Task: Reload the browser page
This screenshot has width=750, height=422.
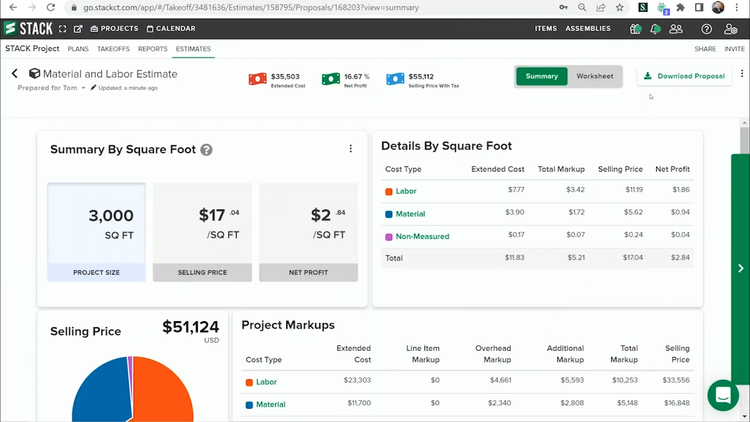Action: [x=51, y=8]
